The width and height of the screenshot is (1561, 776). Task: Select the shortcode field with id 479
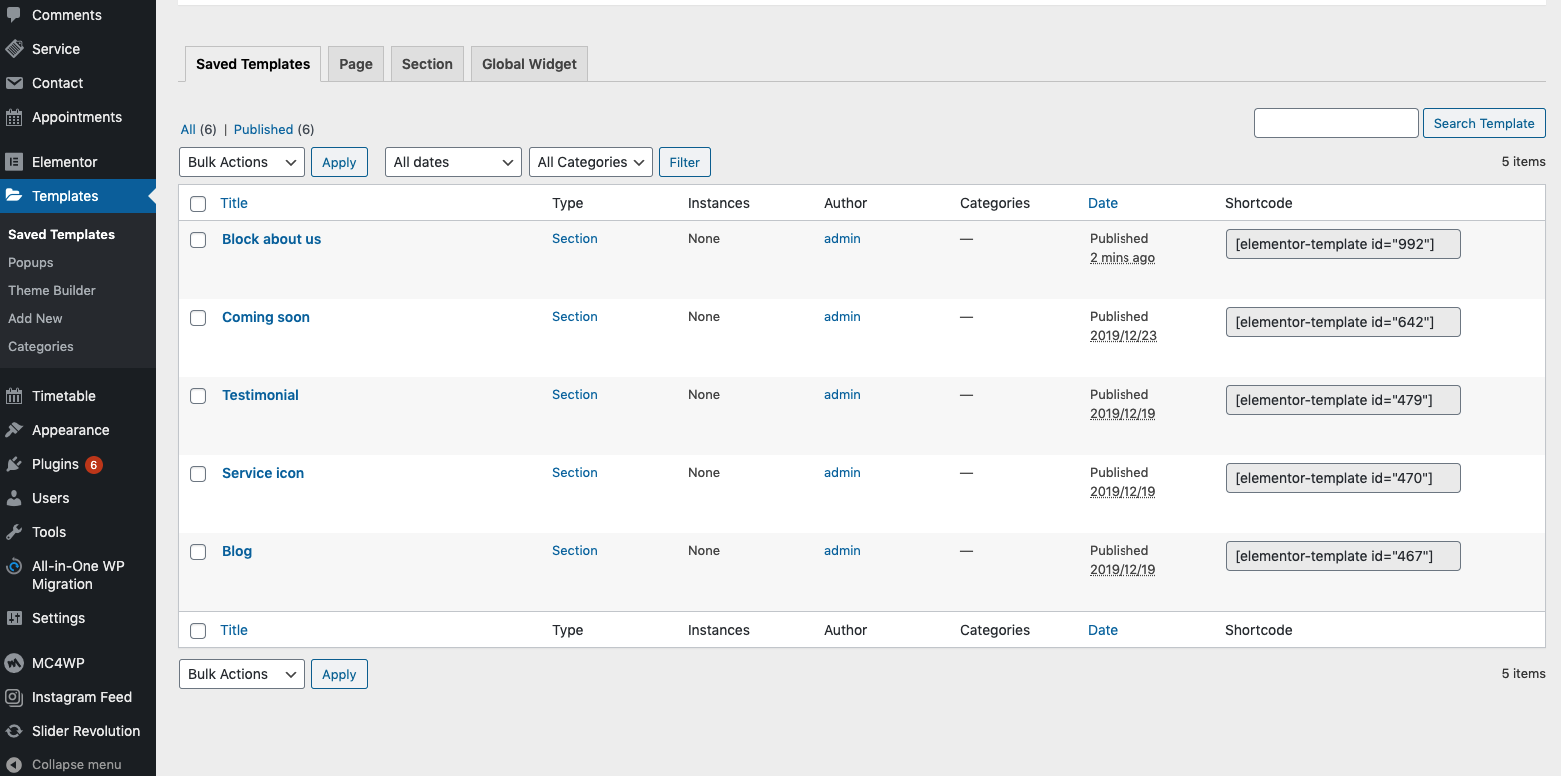[1343, 400]
